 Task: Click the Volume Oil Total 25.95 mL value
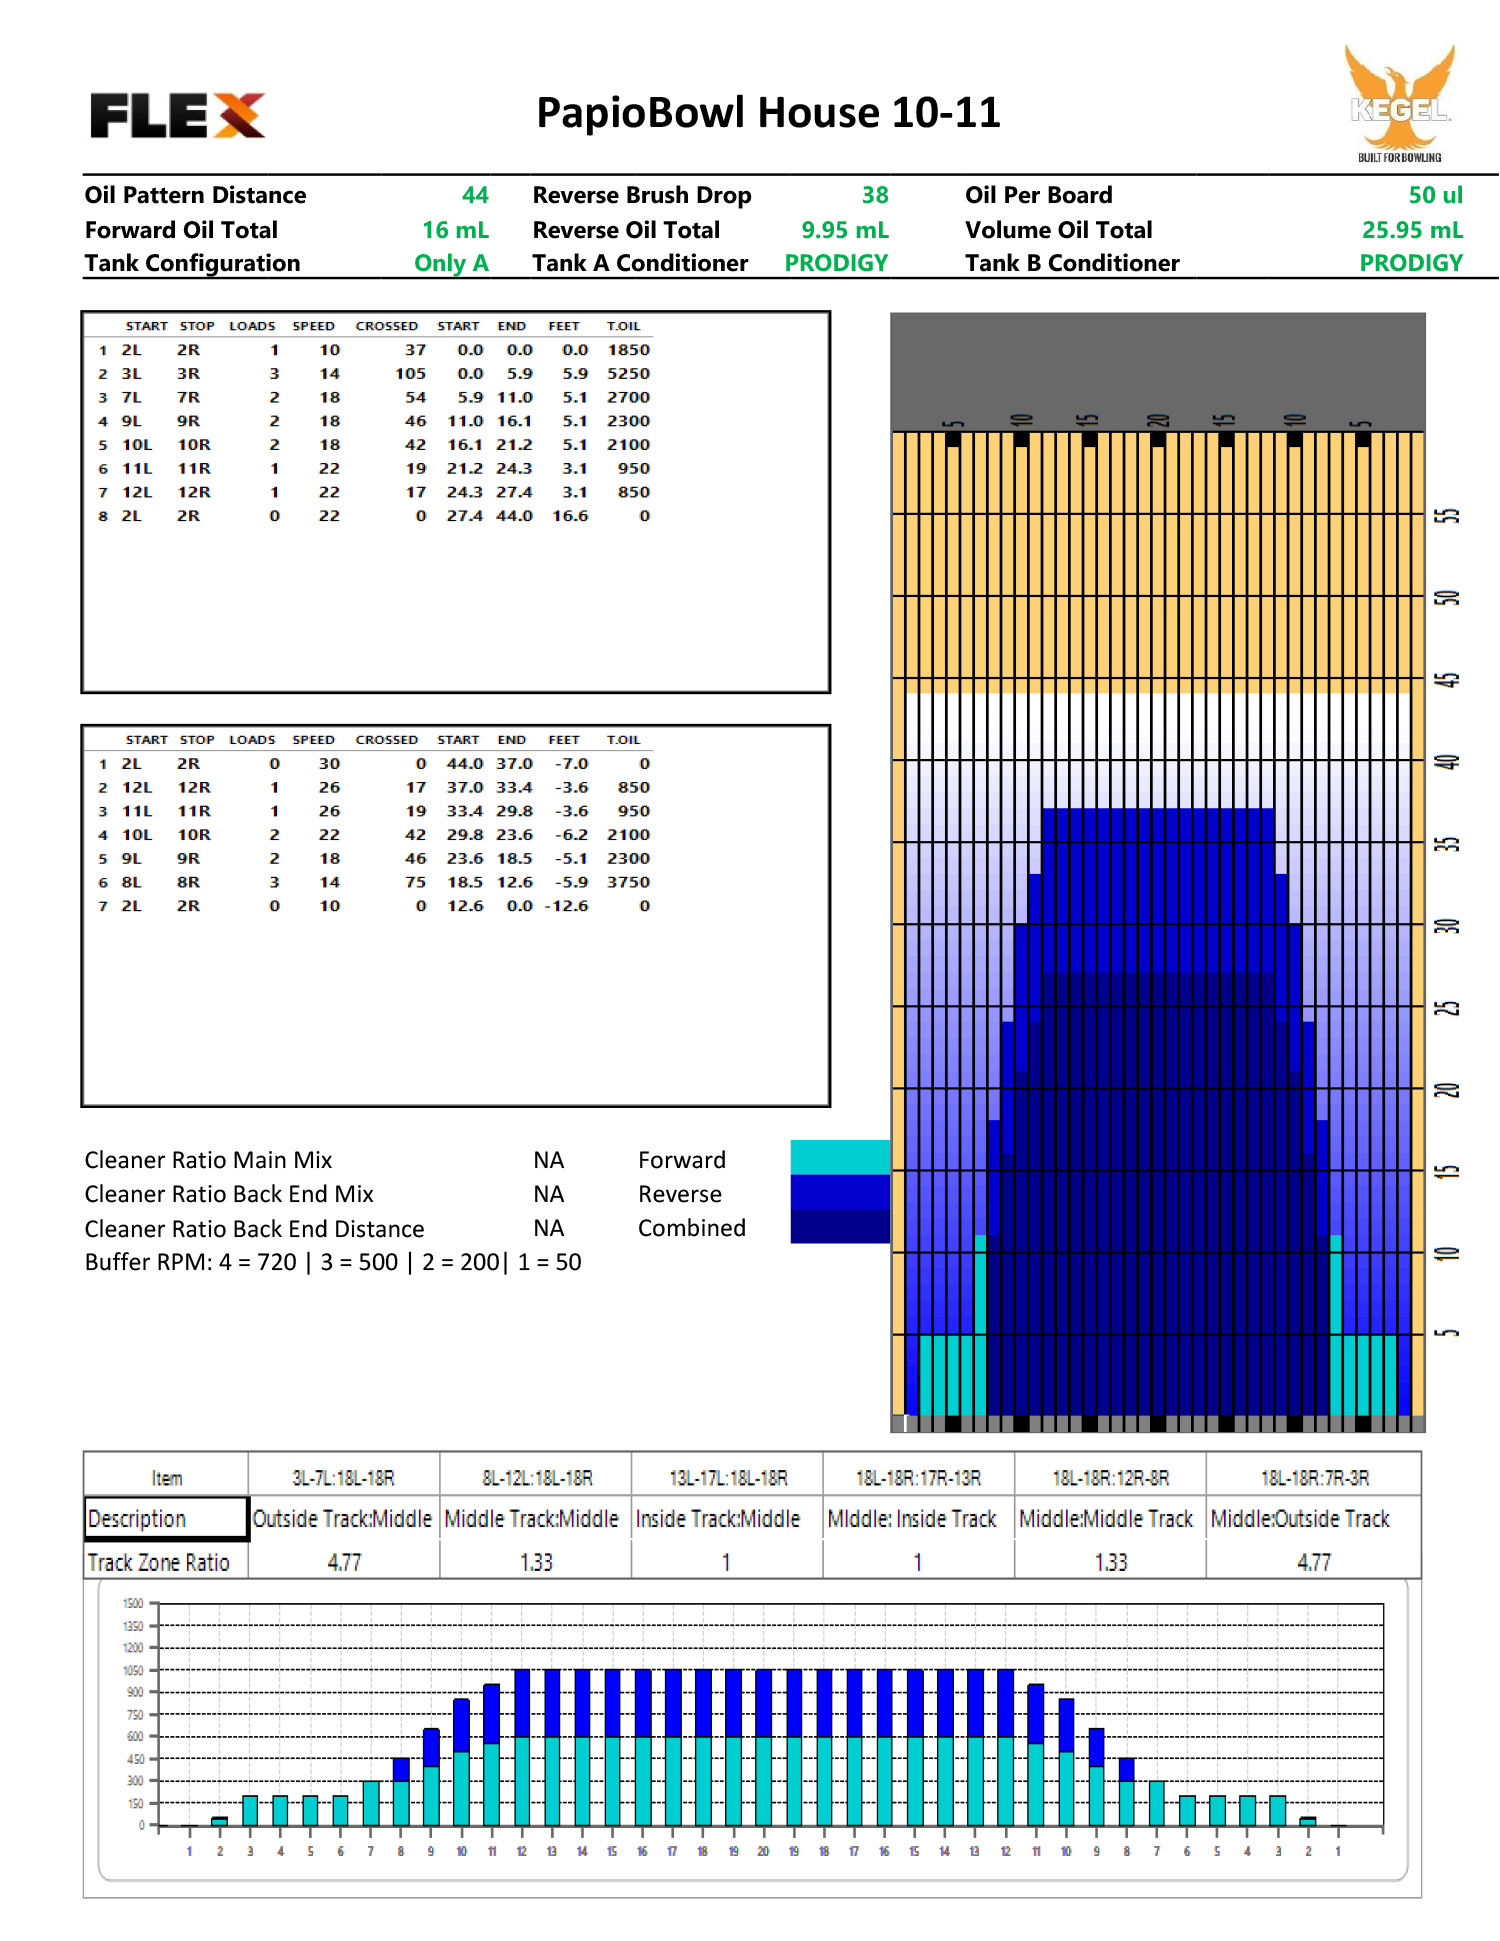(1411, 230)
